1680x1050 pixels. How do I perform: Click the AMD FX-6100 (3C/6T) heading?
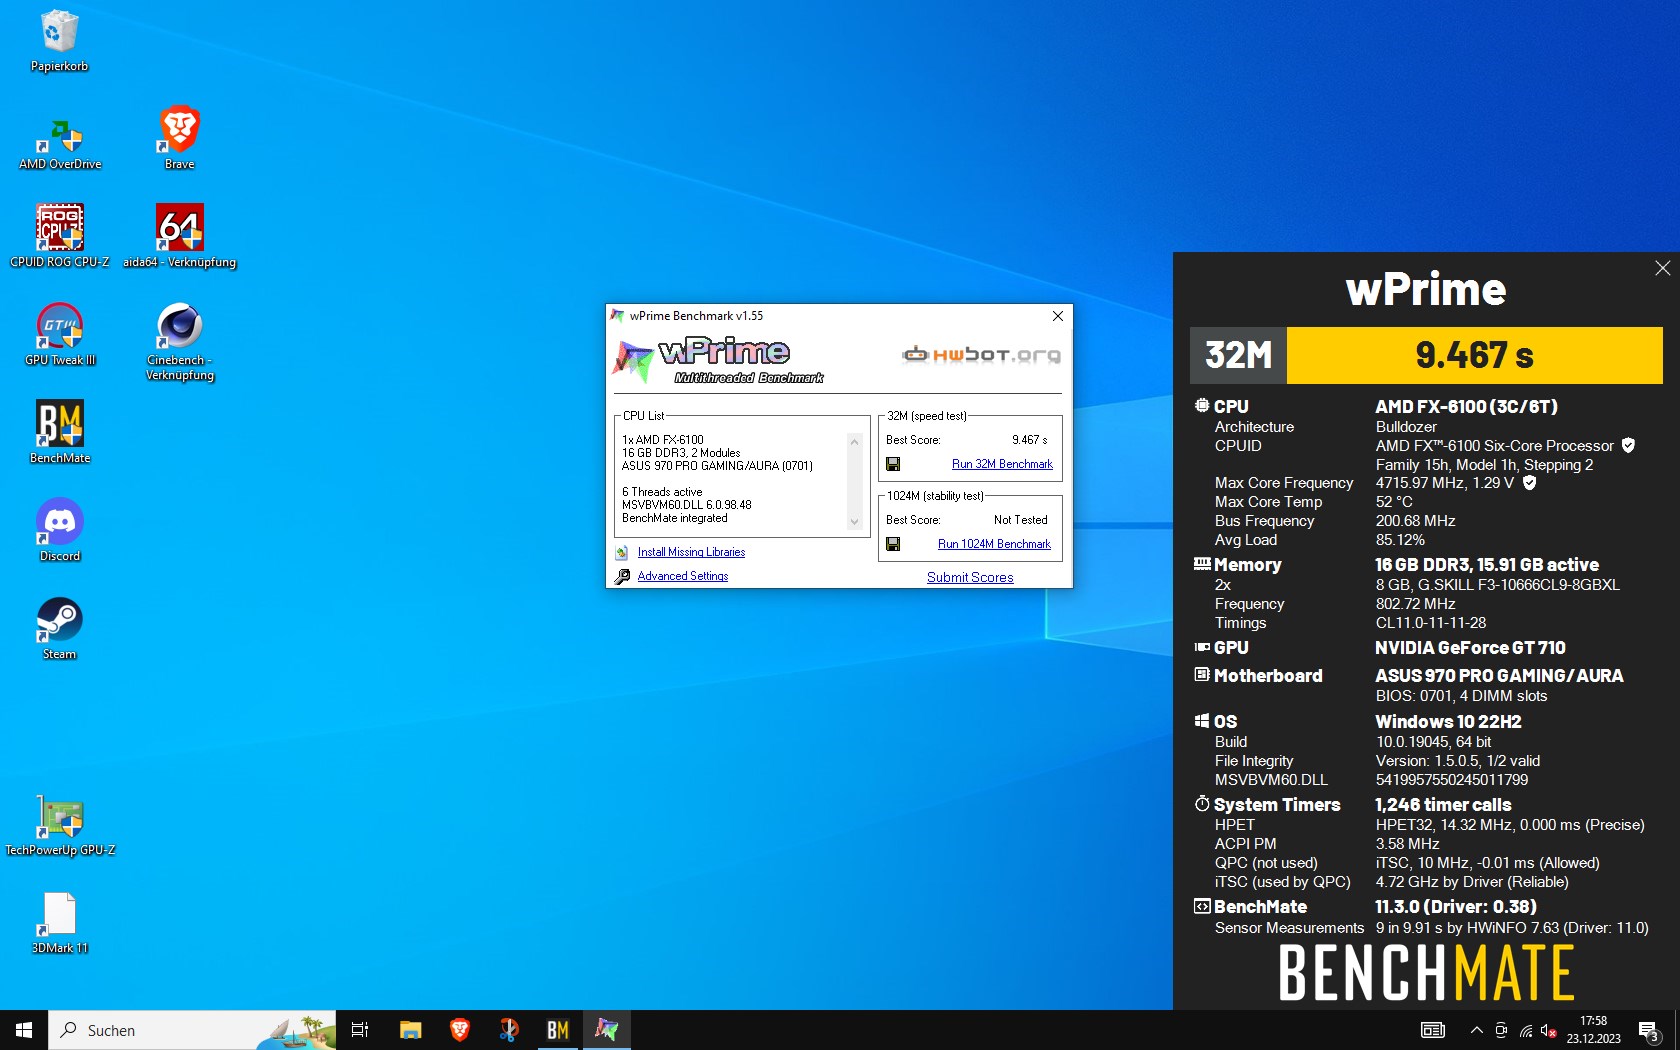(1466, 407)
